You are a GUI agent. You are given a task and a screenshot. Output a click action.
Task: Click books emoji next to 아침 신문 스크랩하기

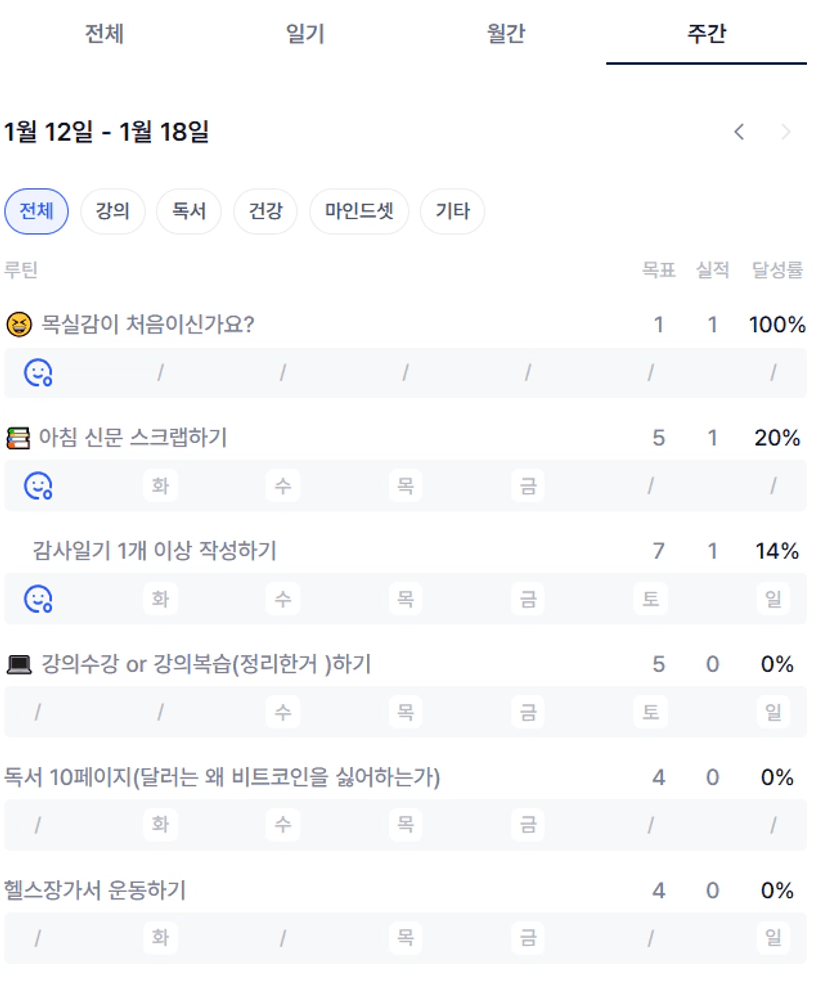coord(18,438)
